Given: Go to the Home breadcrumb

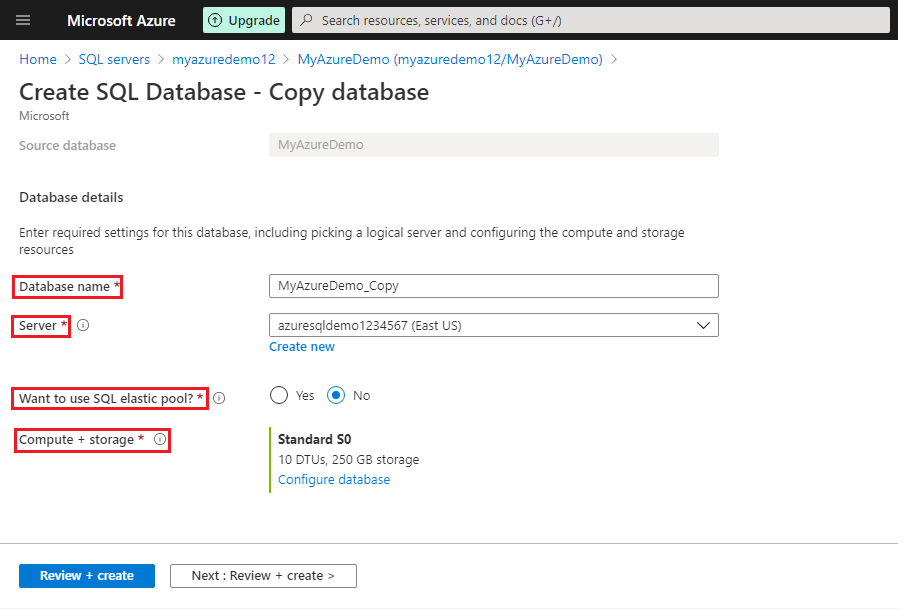Looking at the screenshot, I should point(38,60).
